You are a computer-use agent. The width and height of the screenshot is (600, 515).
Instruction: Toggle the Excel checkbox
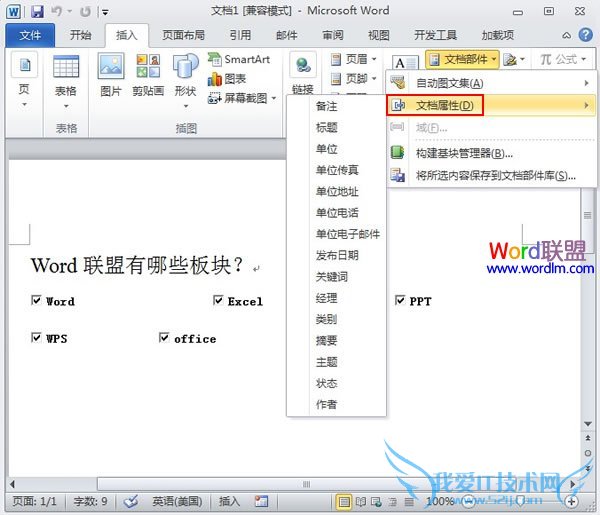218,300
